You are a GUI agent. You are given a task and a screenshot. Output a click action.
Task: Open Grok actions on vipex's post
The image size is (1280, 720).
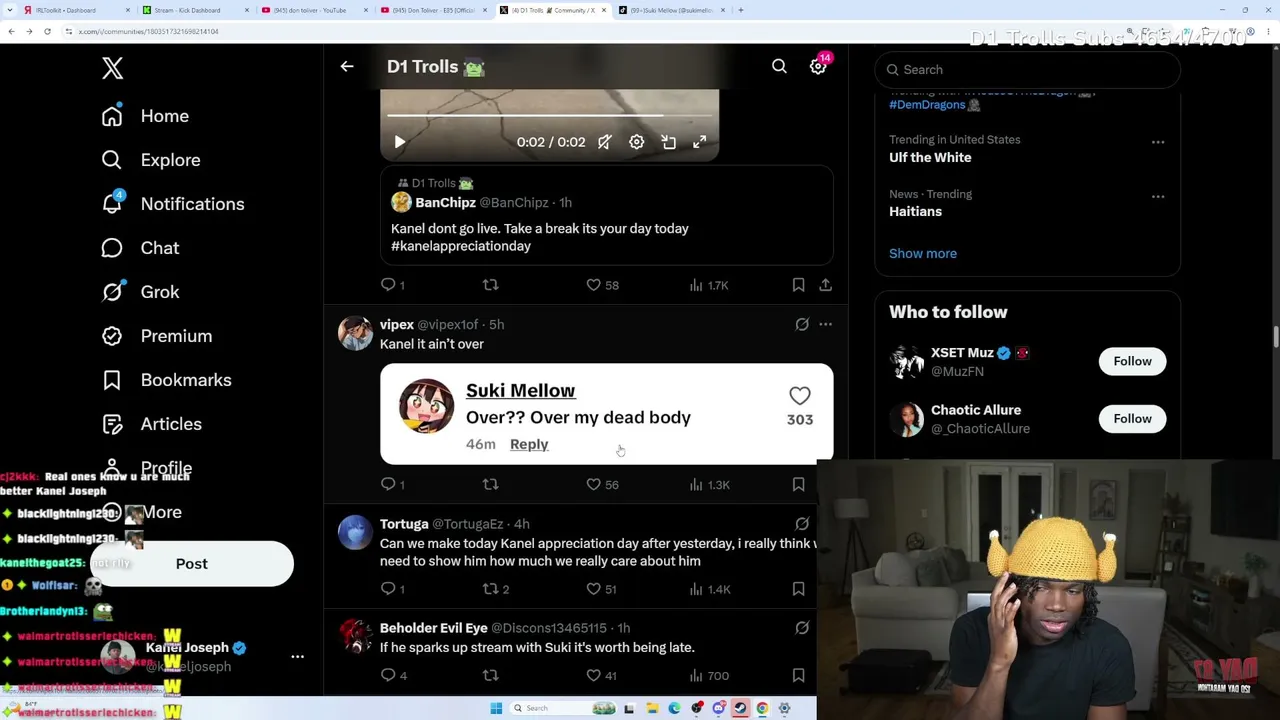tap(802, 324)
